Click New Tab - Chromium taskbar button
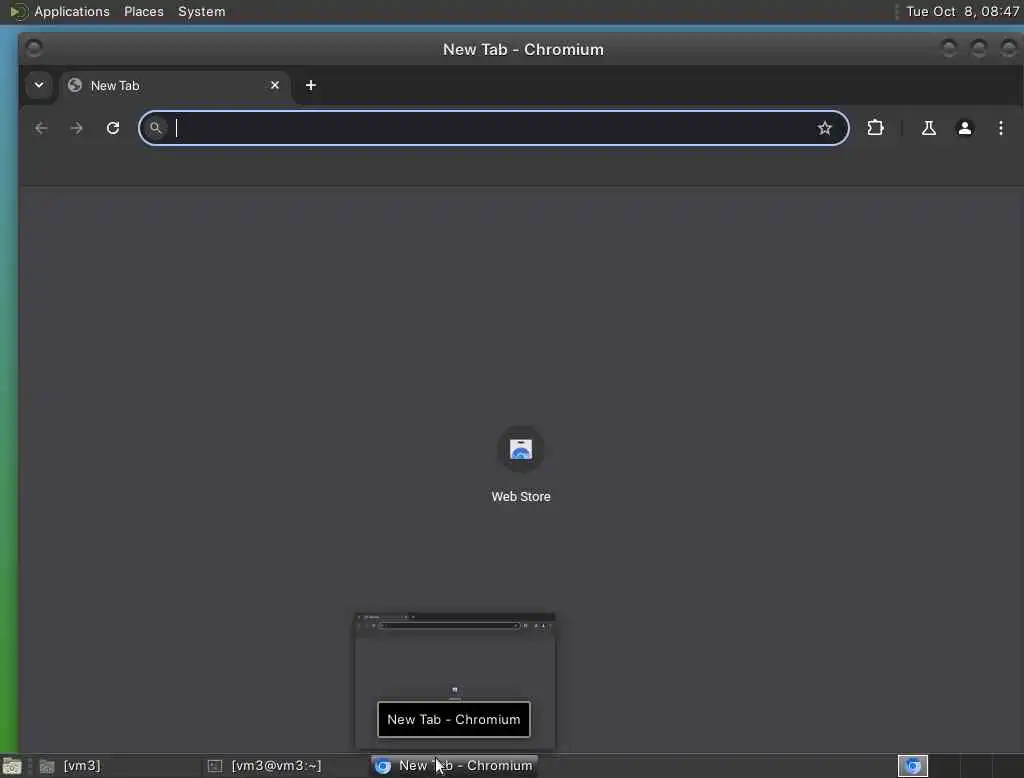This screenshot has height=778, width=1024. [x=455, y=766]
